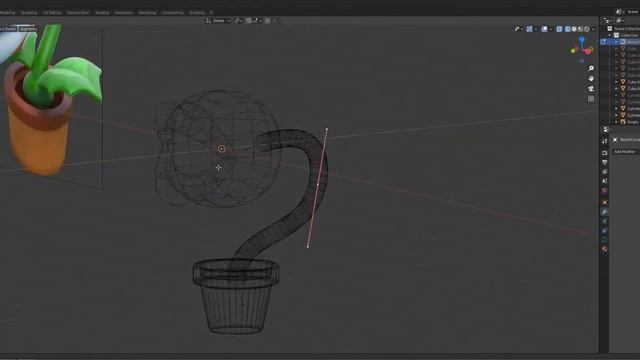640x360 pixels.
Task: Click the Scene name field
Action: 633,12
